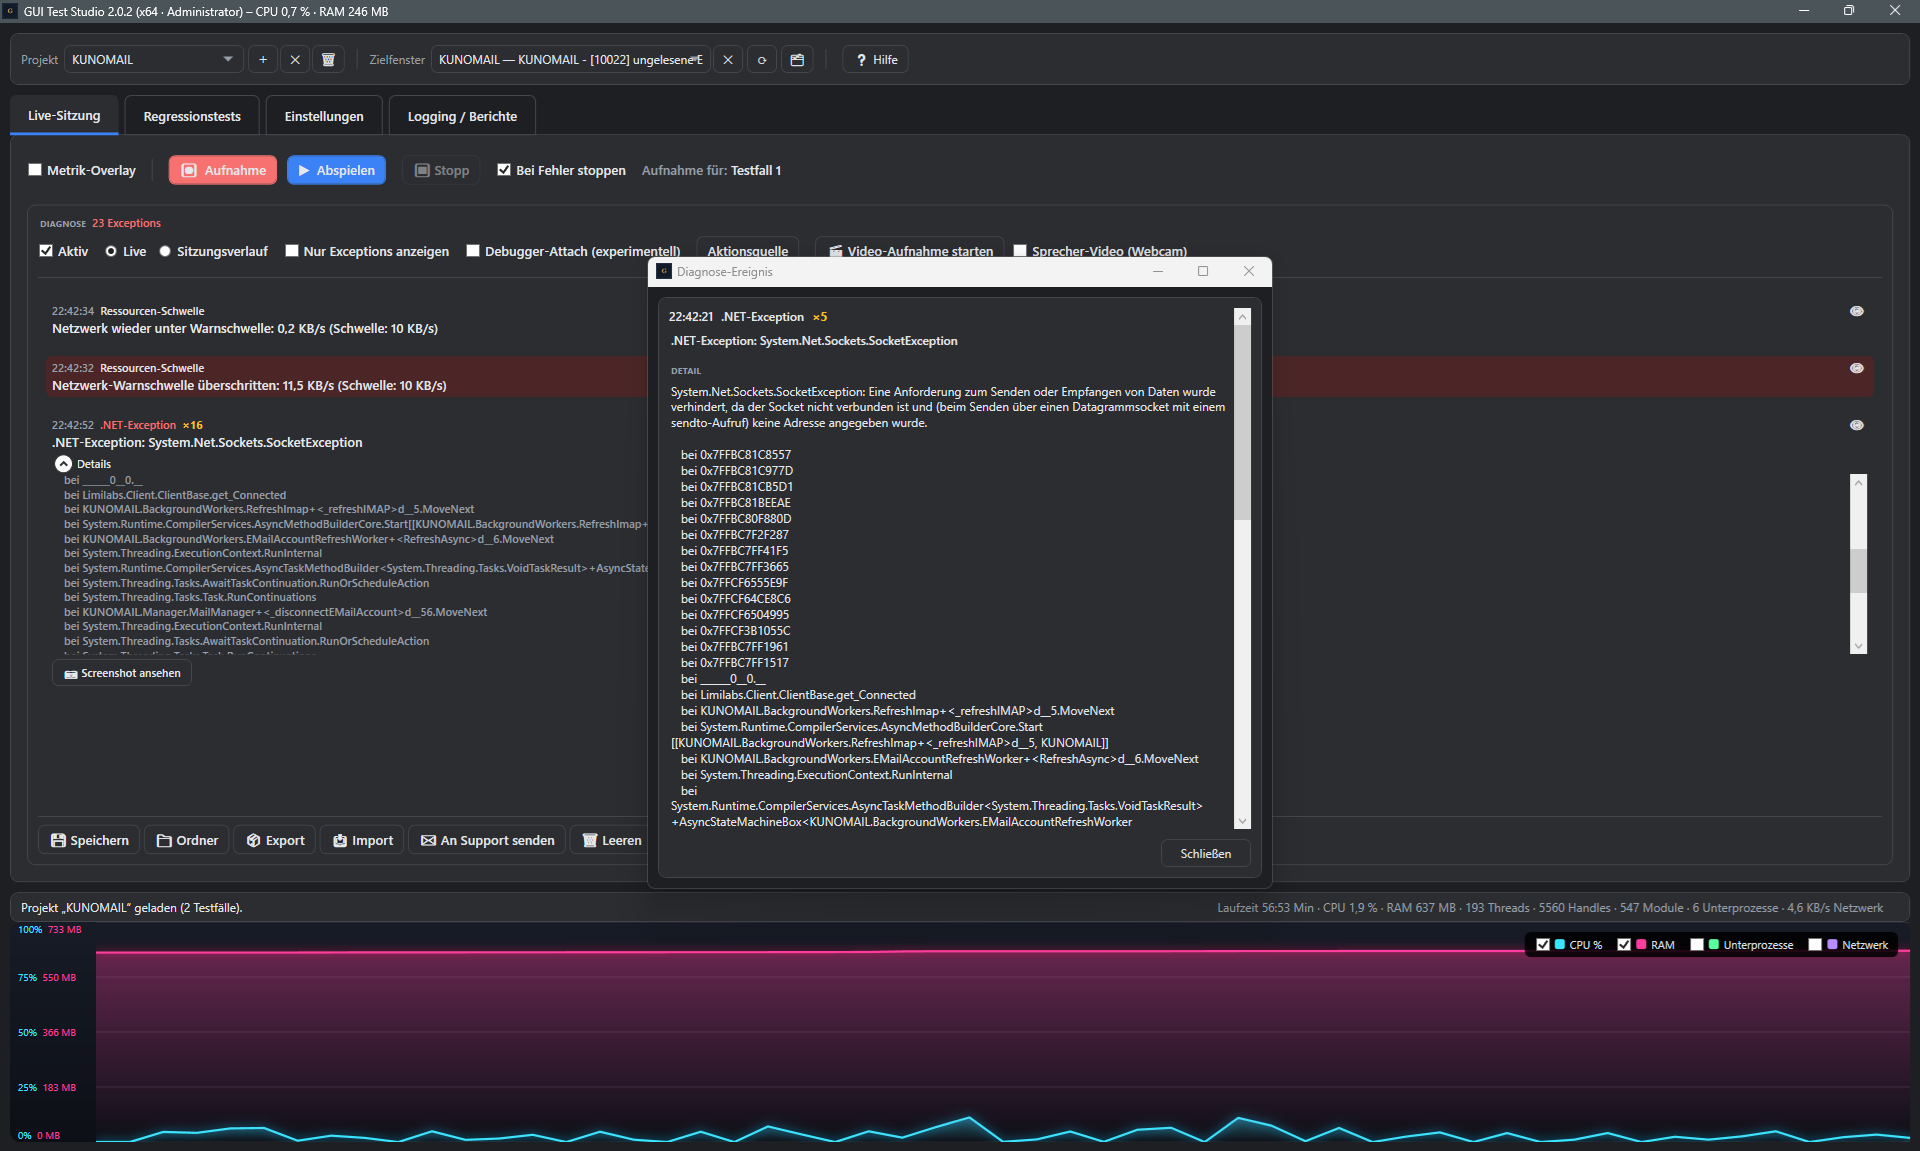This screenshot has width=1920, height=1151.
Task: Clear the Zielfenster selection with its X
Action: pyautogui.click(x=728, y=60)
